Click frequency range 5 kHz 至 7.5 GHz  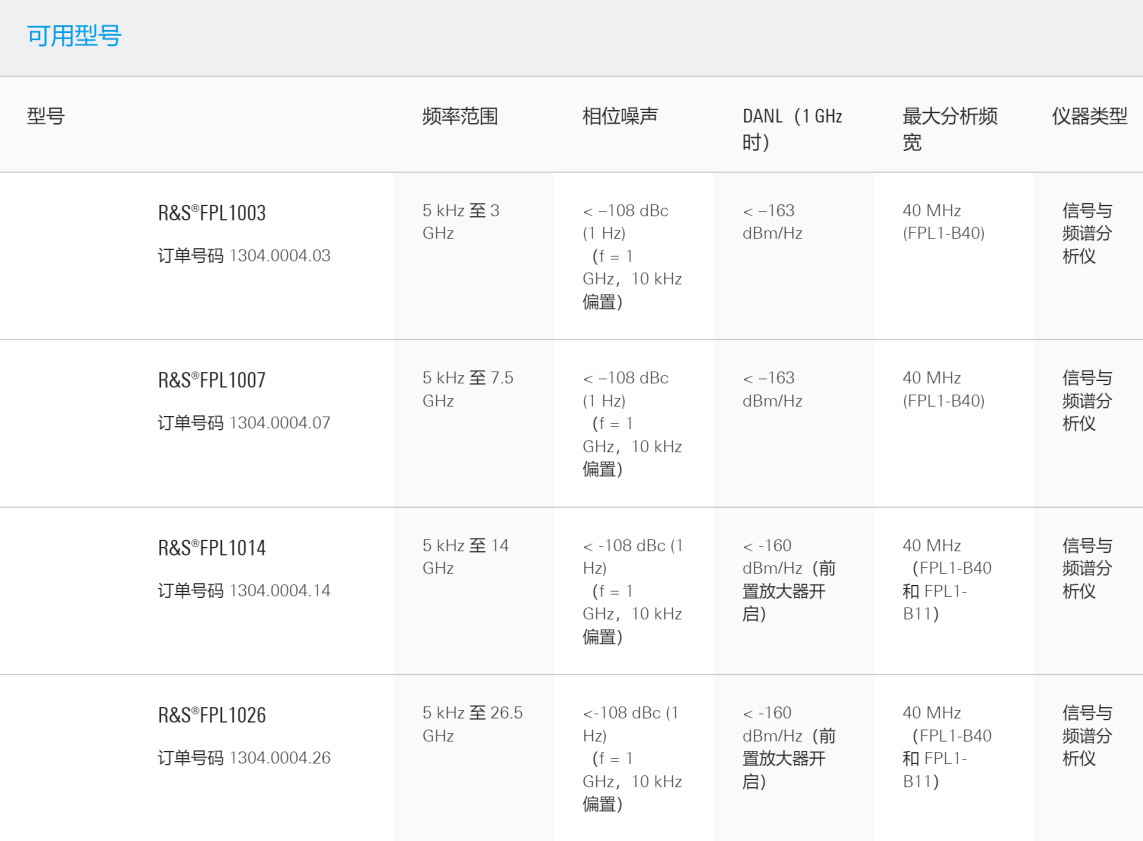coord(468,389)
